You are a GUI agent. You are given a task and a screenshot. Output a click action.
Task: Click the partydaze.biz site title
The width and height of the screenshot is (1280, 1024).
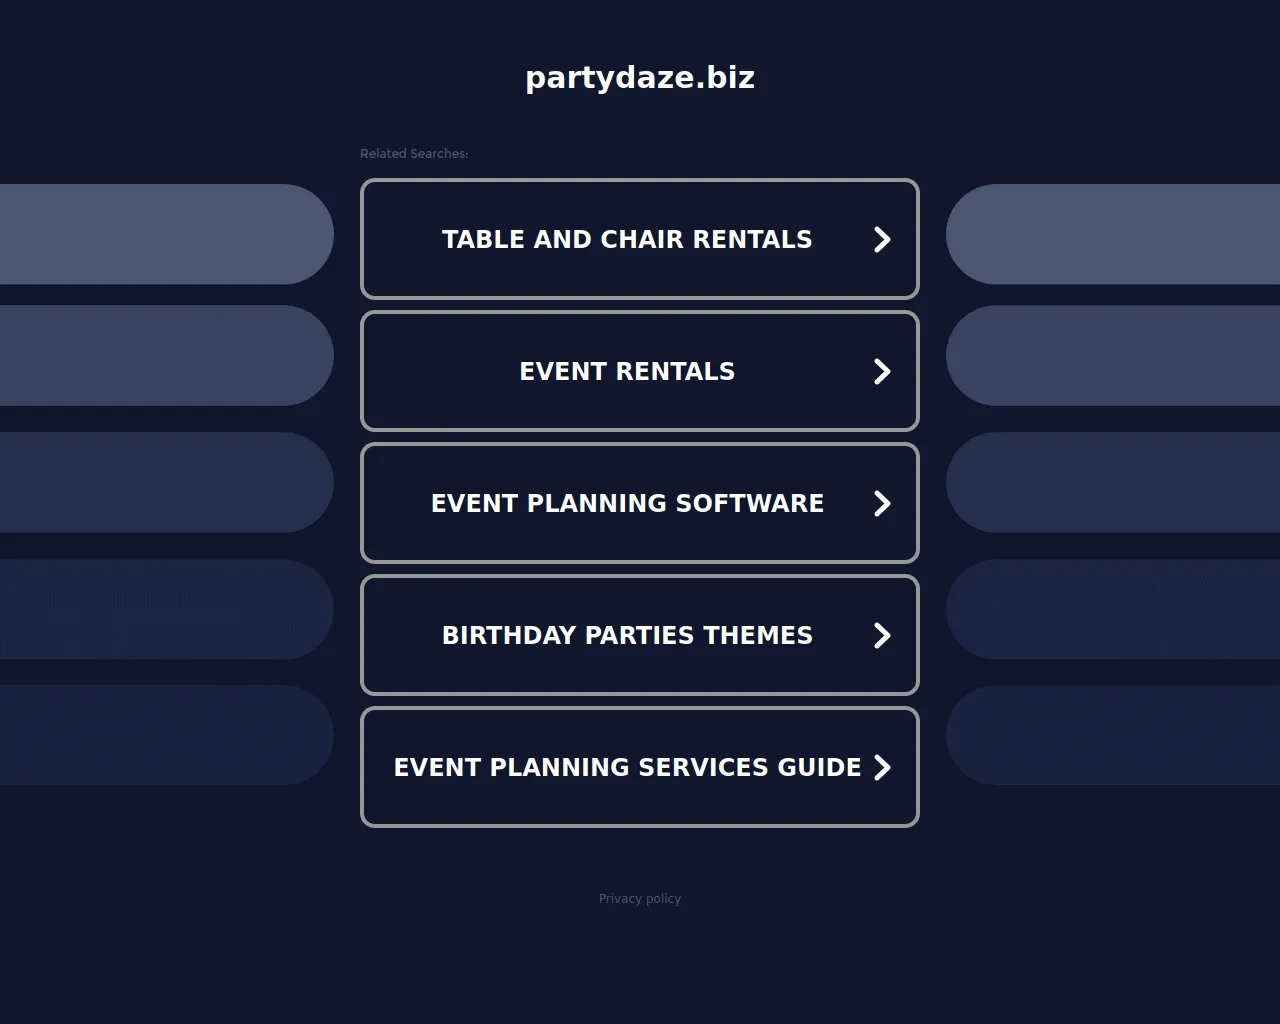[639, 77]
